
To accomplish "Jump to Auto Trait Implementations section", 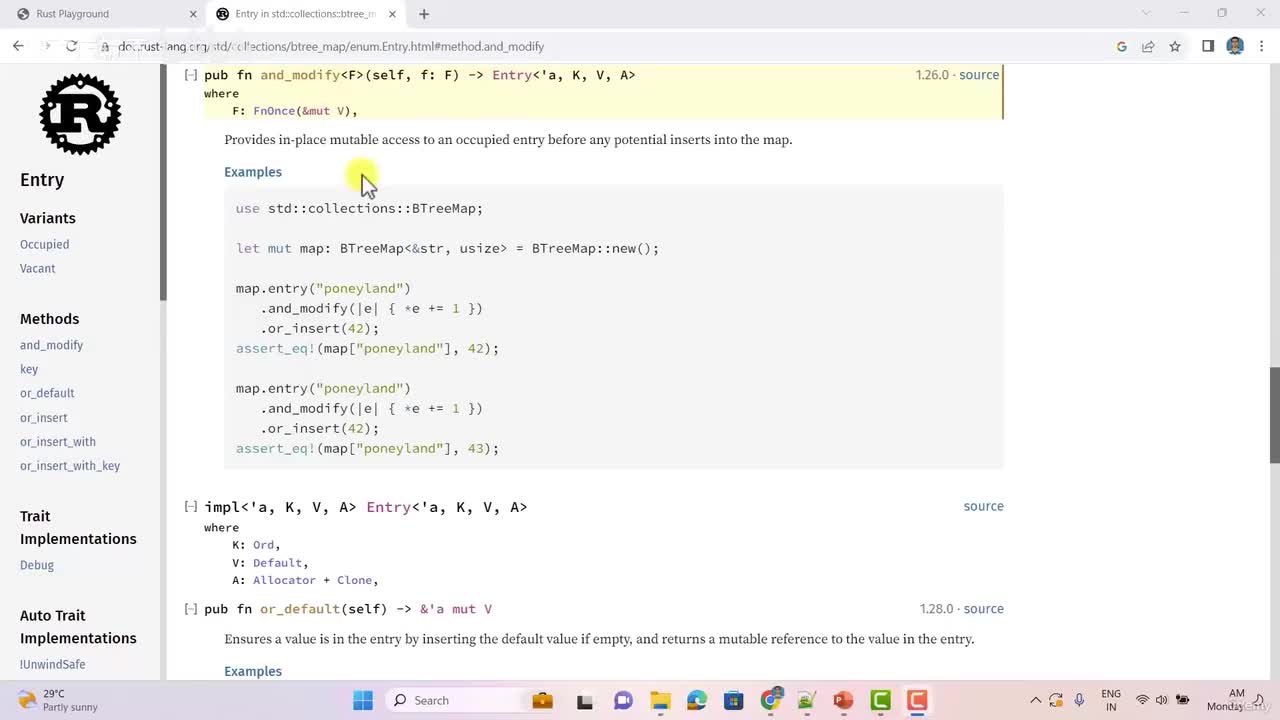I will (78, 627).
